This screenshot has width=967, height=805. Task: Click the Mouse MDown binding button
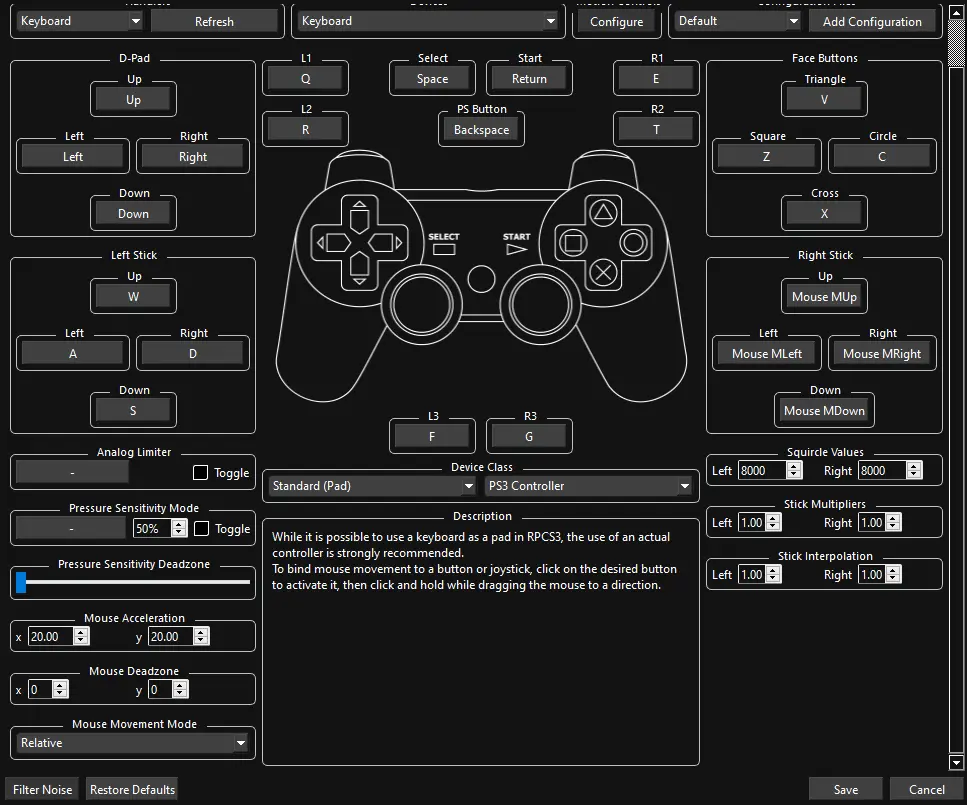pos(824,411)
